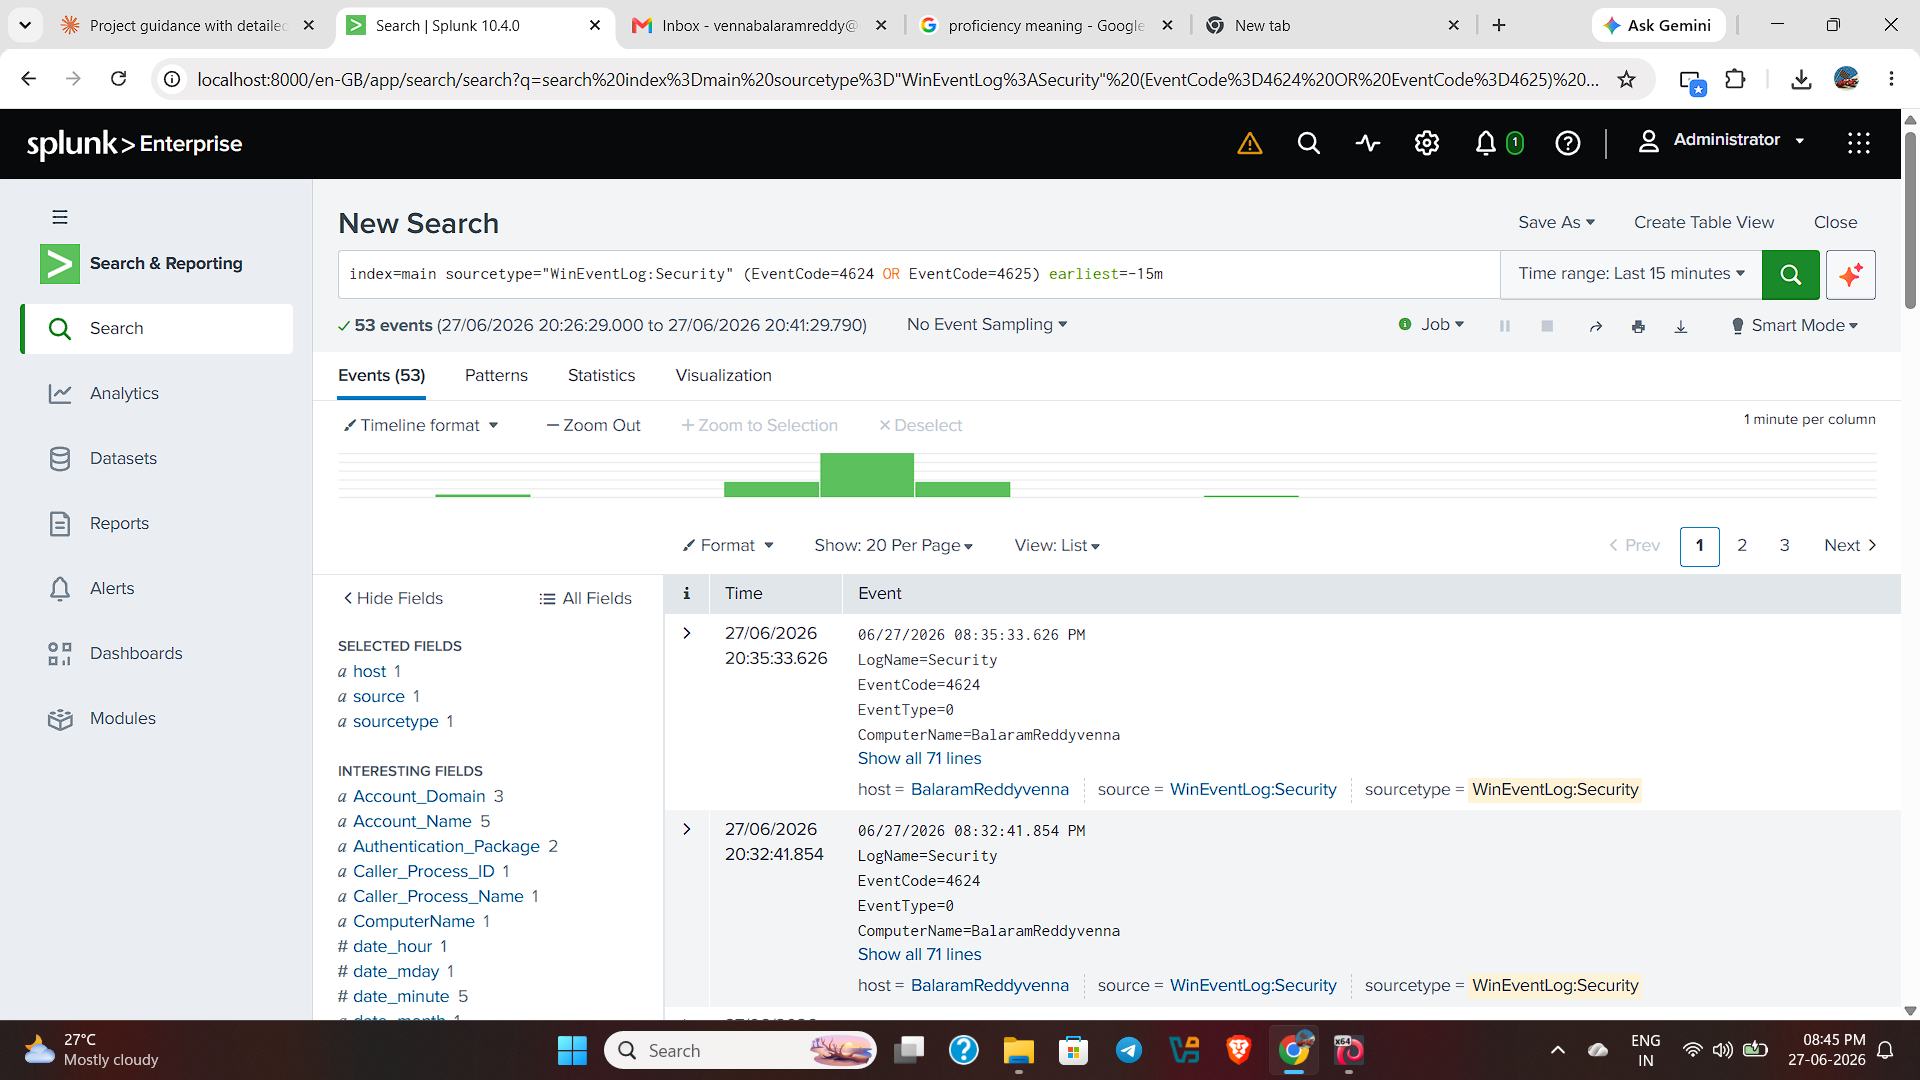Bookmark this page with star icon
This screenshot has width=1920, height=1080.
coord(1627,79)
